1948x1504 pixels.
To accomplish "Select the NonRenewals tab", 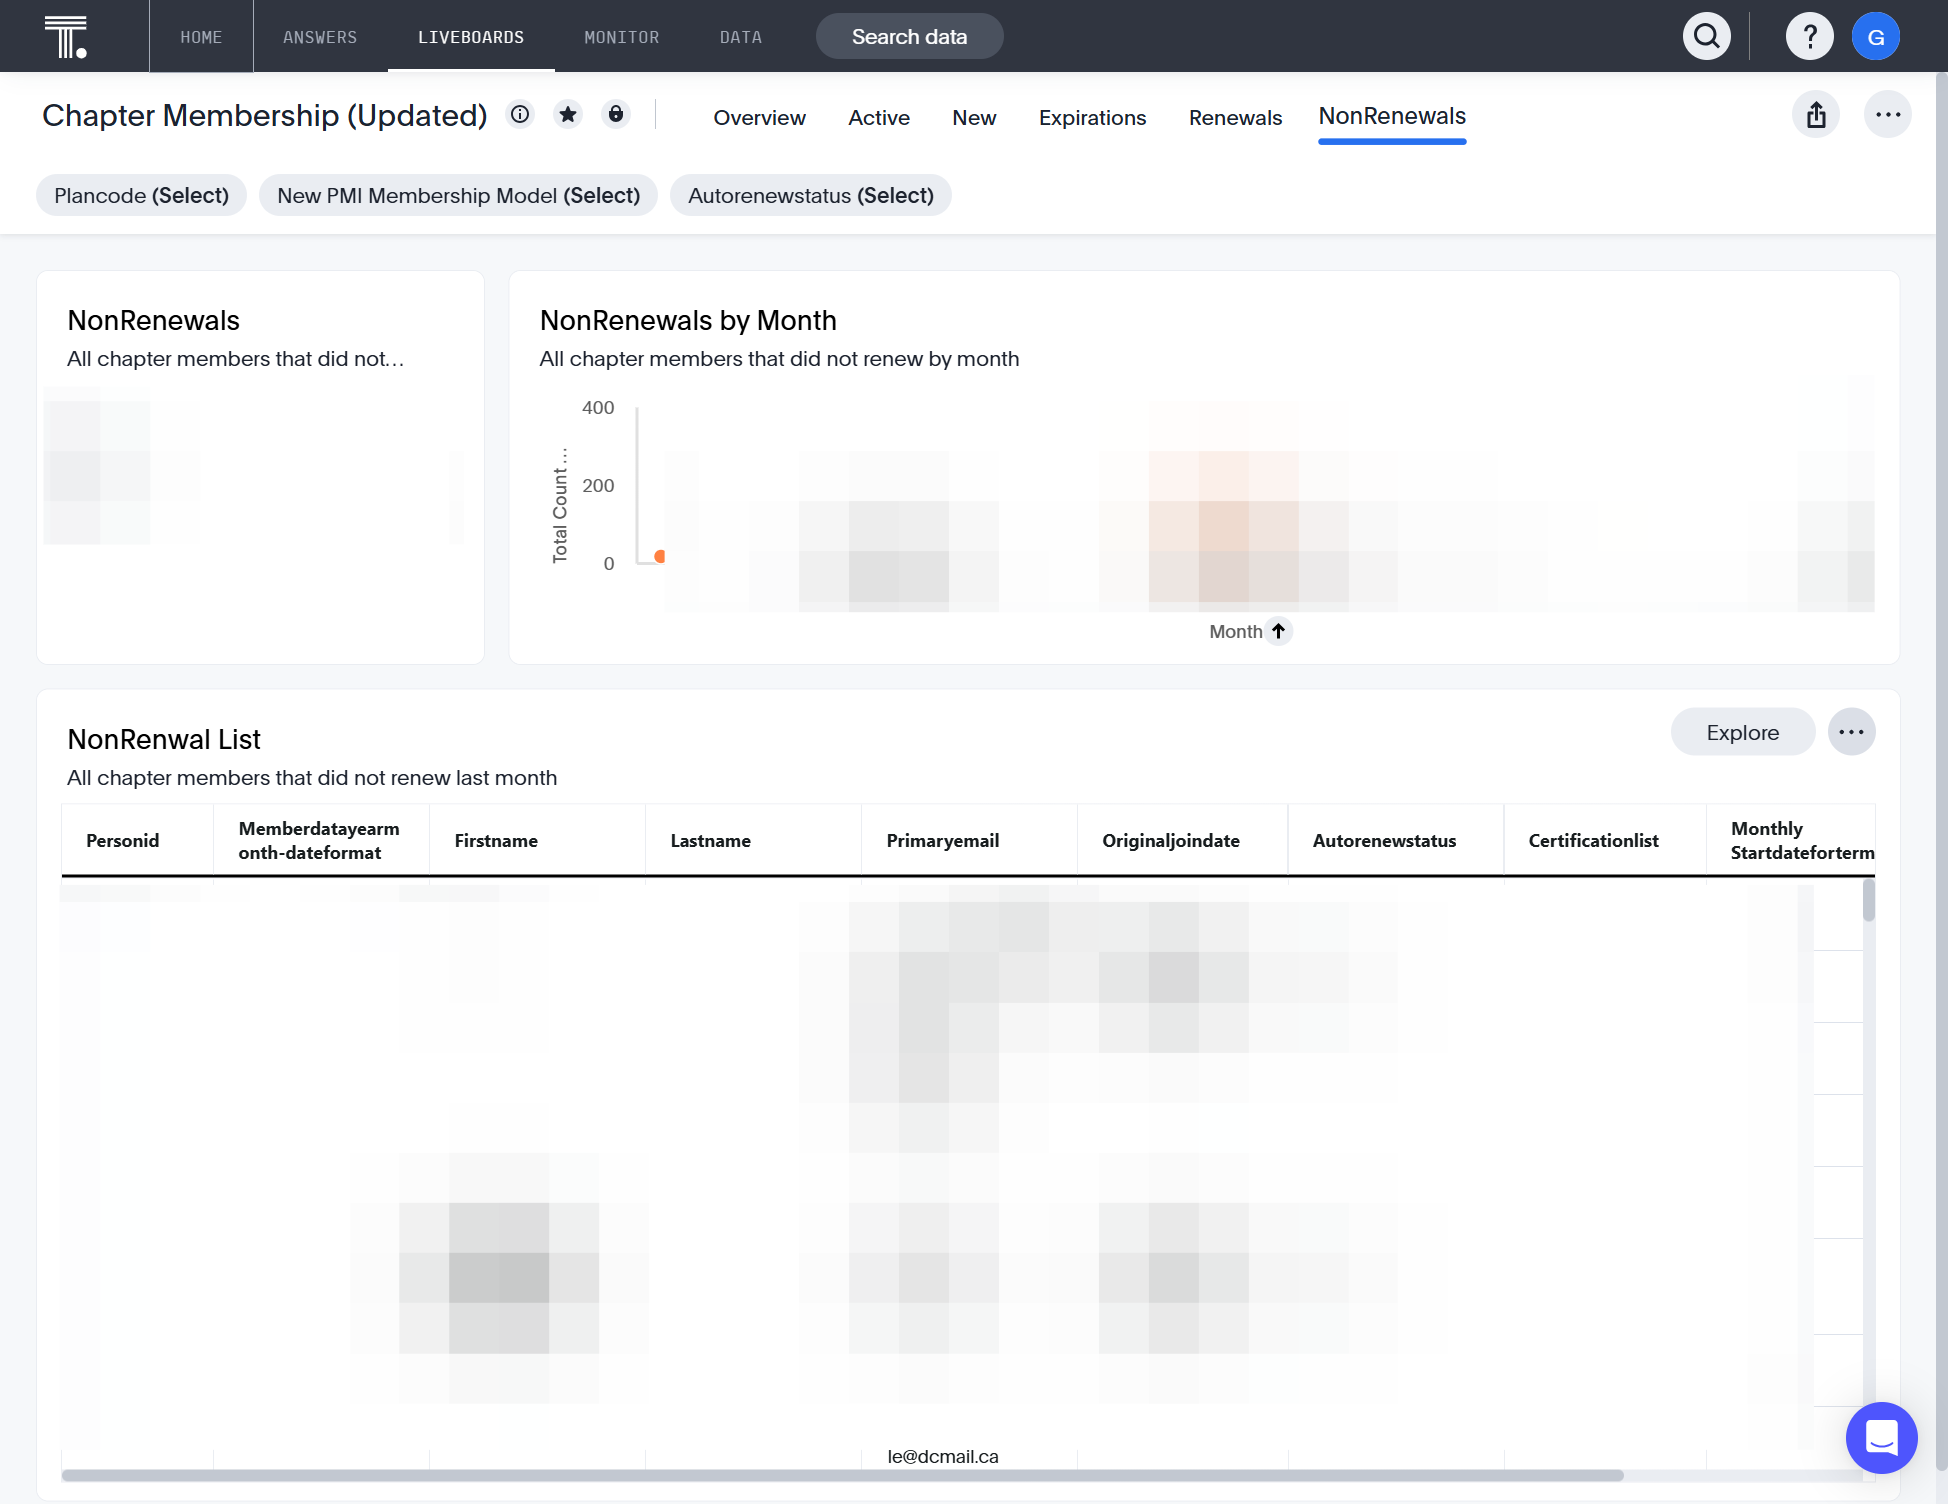I will (1392, 117).
